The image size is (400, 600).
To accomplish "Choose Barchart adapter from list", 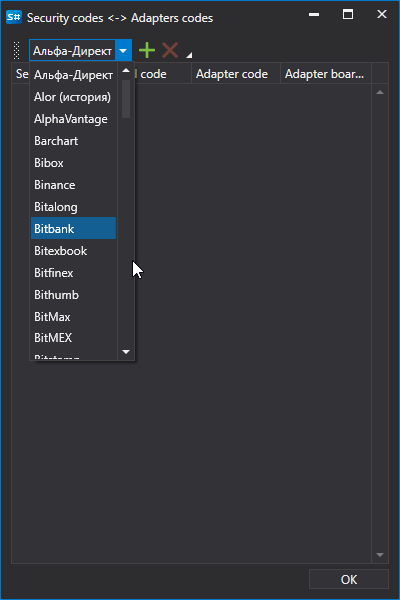I will (73, 141).
